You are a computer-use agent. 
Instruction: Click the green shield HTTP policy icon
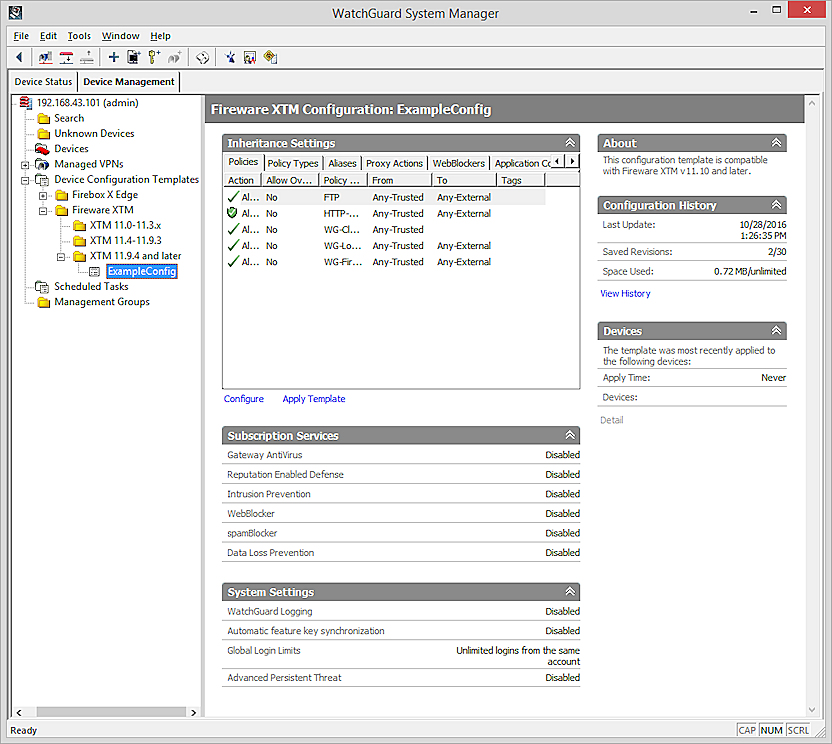(232, 213)
